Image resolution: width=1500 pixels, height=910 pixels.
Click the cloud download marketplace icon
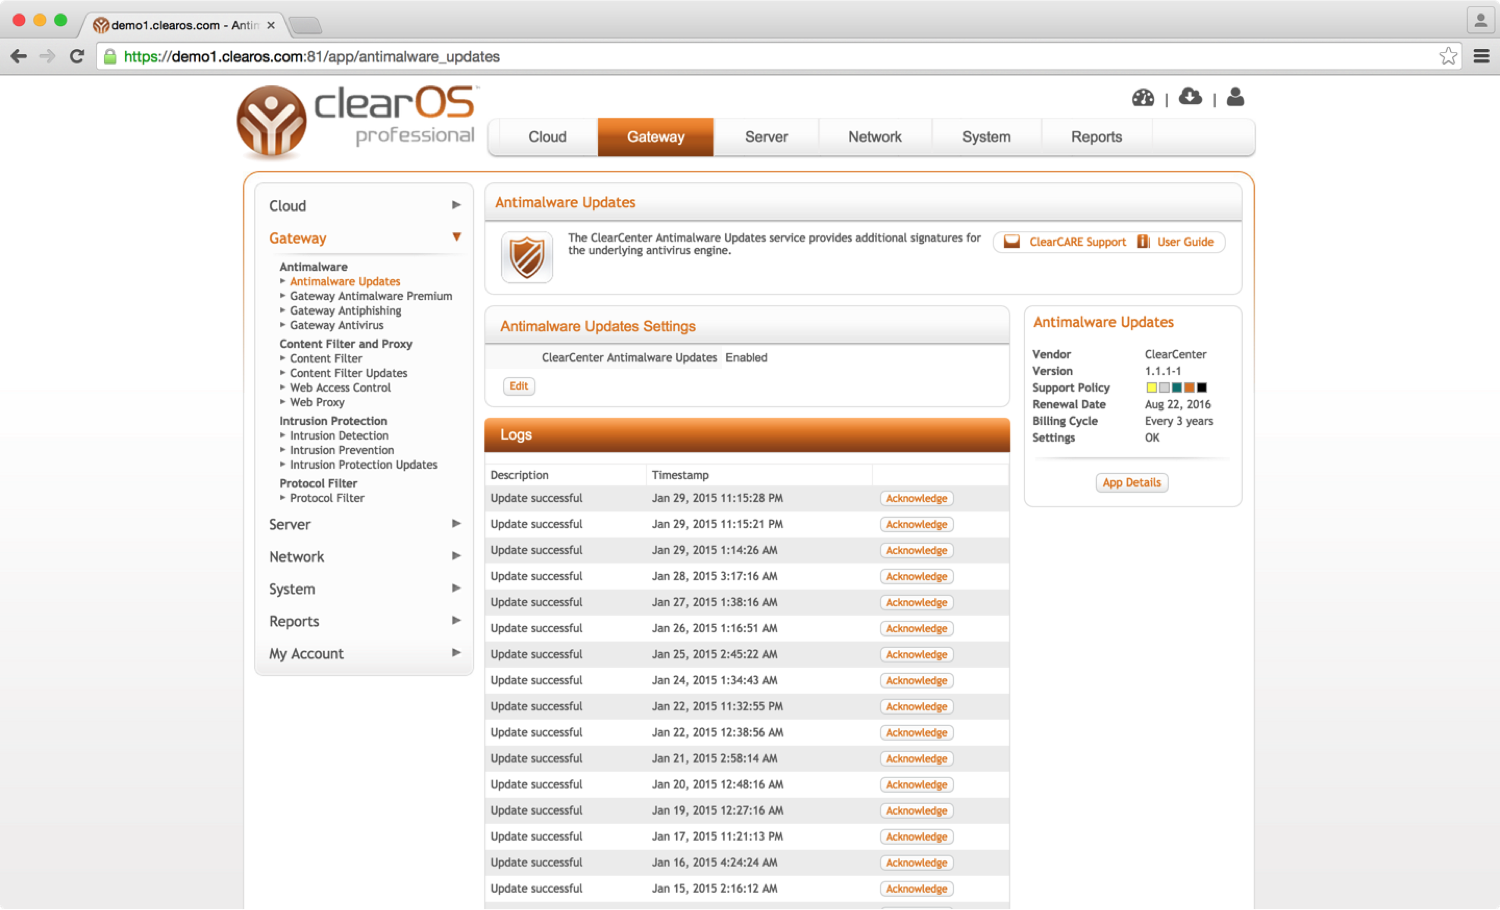[x=1190, y=96]
